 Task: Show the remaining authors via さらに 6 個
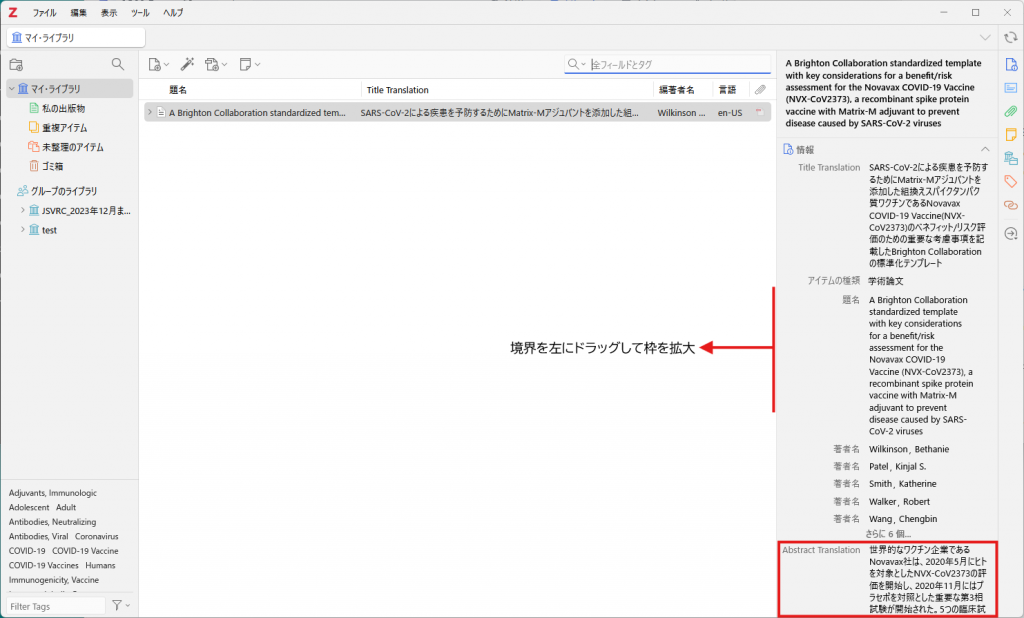[x=888, y=534]
